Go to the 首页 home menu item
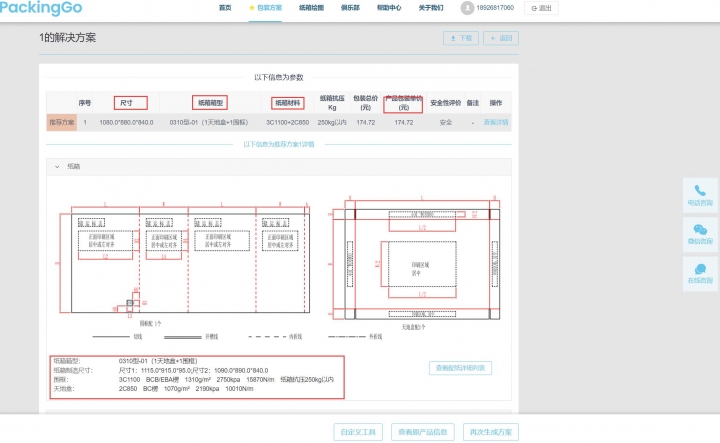 point(225,8)
